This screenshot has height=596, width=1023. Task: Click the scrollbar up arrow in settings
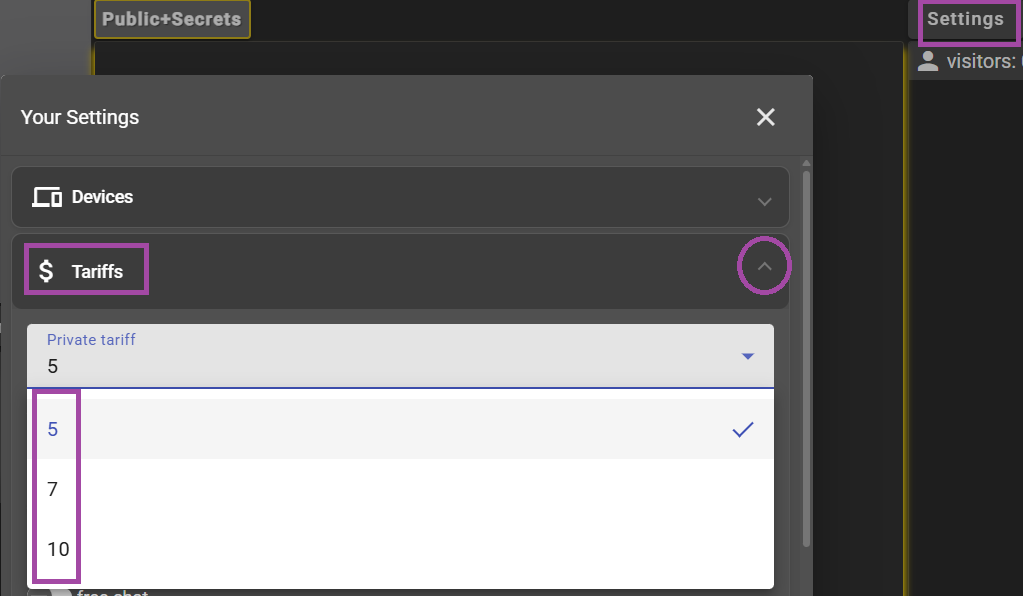(806, 163)
